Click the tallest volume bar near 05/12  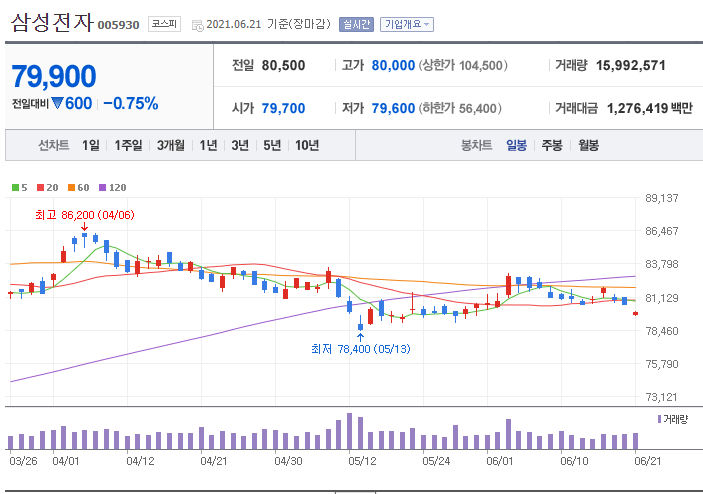click(350, 431)
